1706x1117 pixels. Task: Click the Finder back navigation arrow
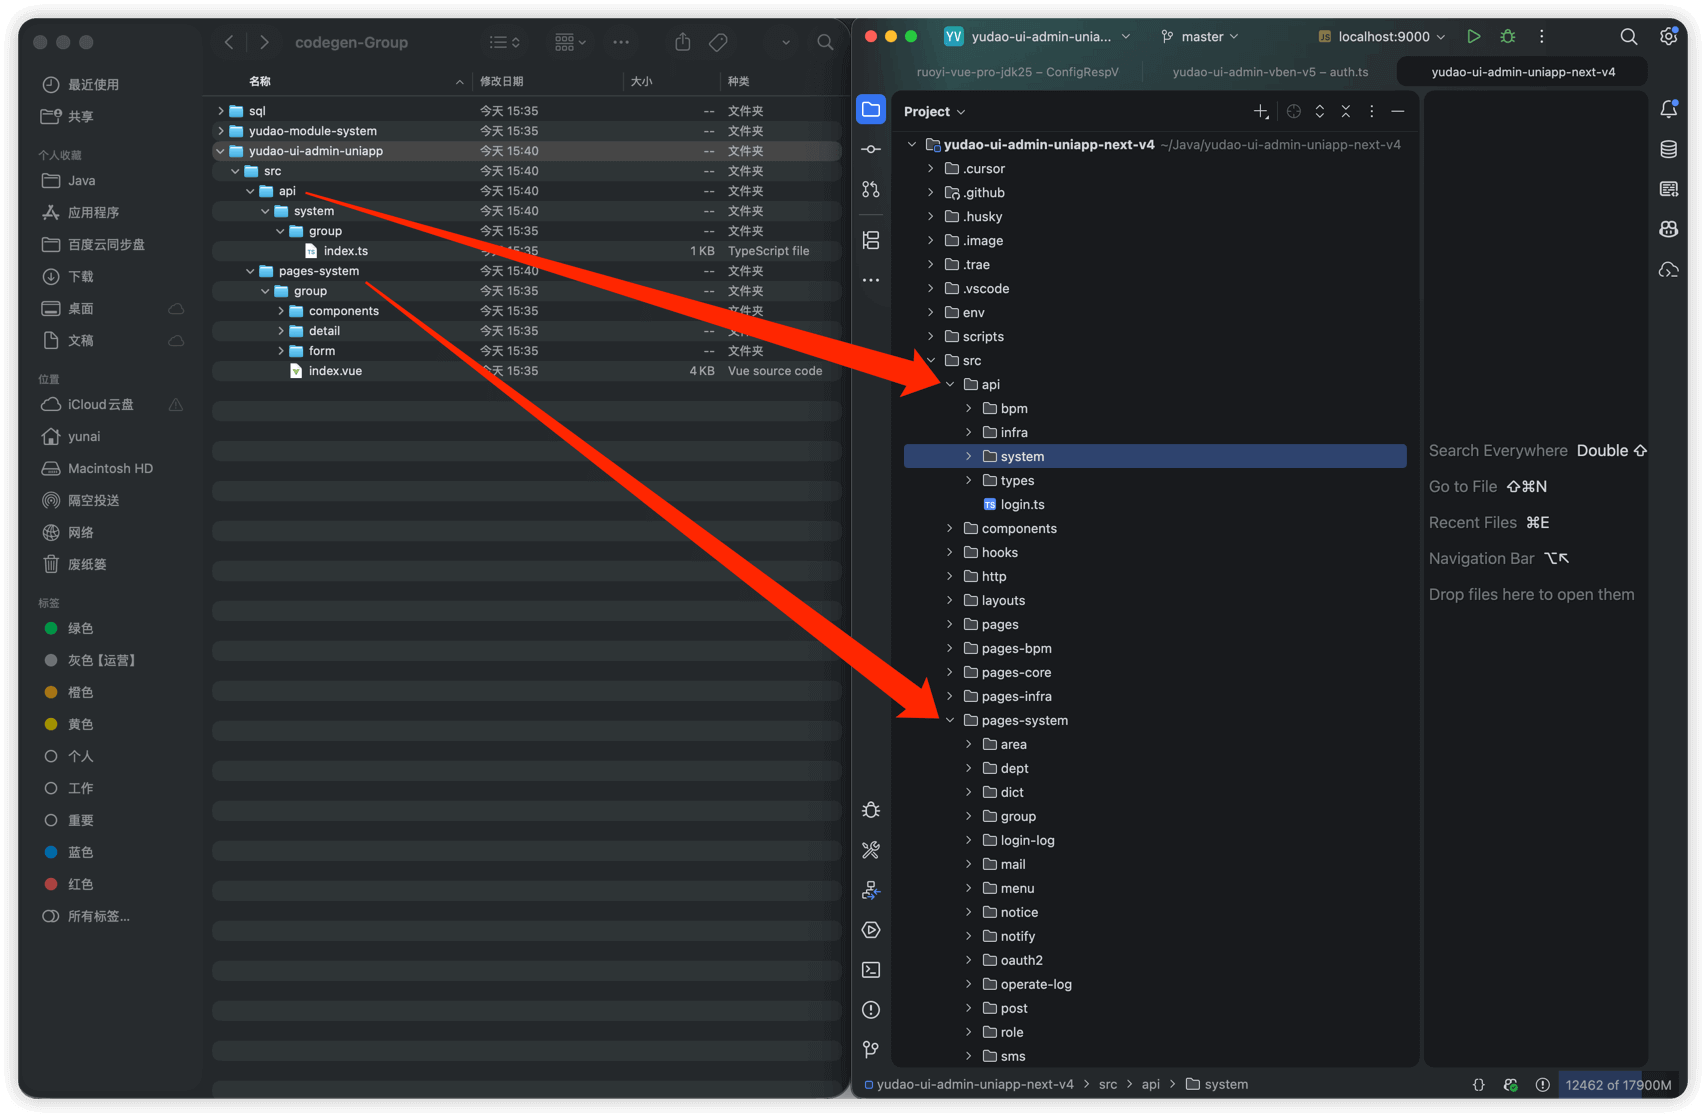(x=229, y=42)
